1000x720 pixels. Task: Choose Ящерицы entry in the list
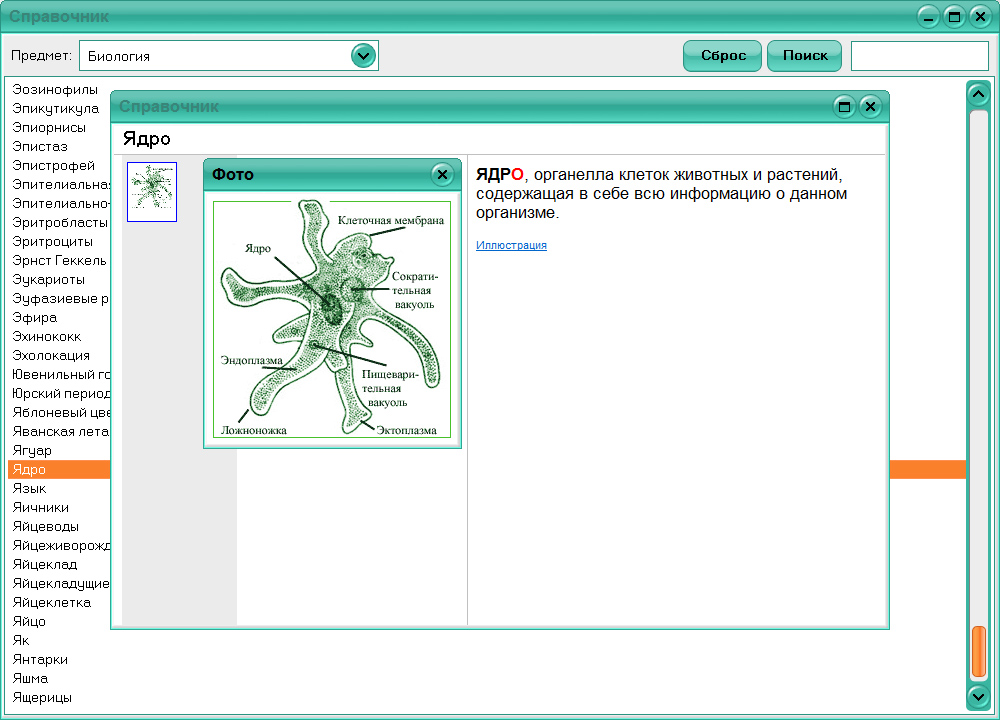[x=42, y=697]
